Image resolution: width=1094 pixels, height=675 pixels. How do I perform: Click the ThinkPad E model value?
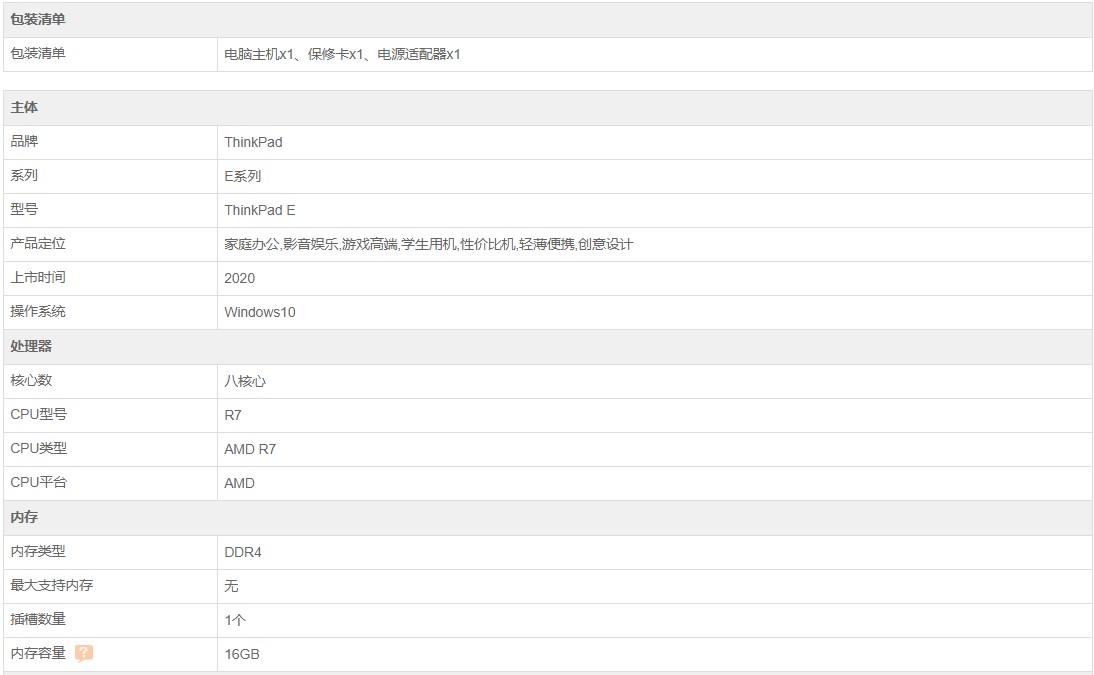pos(260,210)
